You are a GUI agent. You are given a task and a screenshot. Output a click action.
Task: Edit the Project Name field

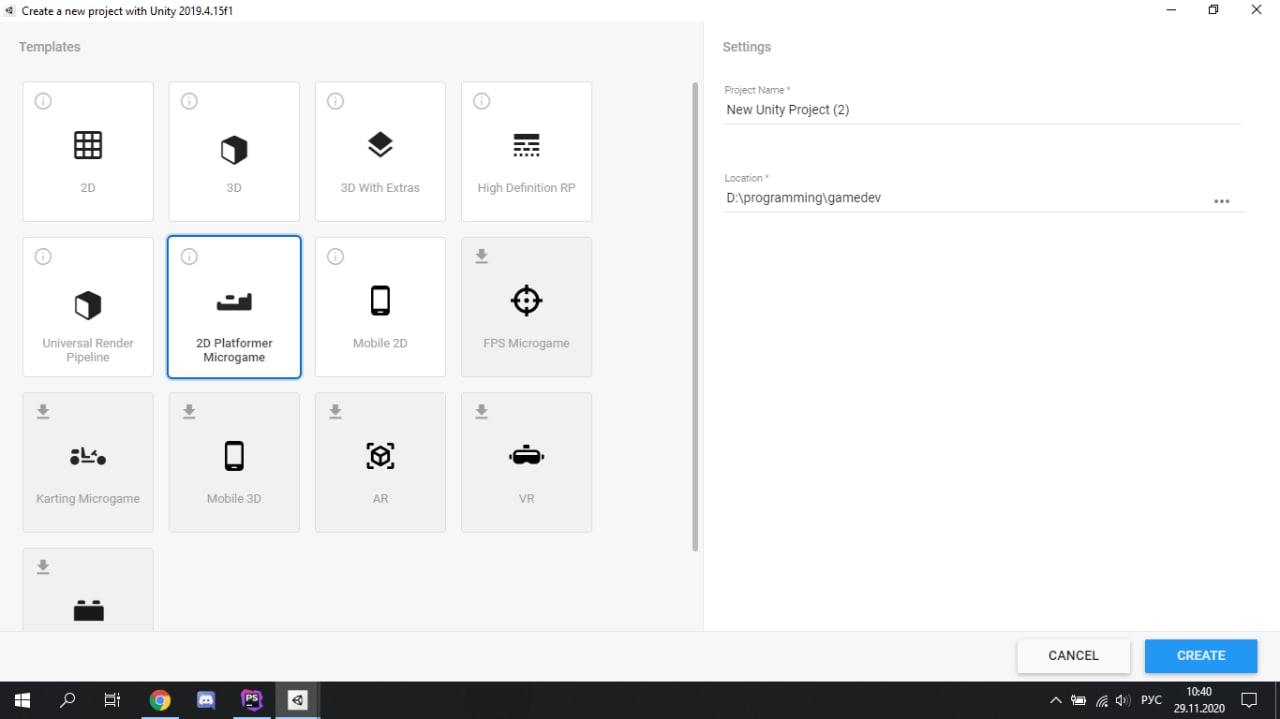(x=982, y=110)
